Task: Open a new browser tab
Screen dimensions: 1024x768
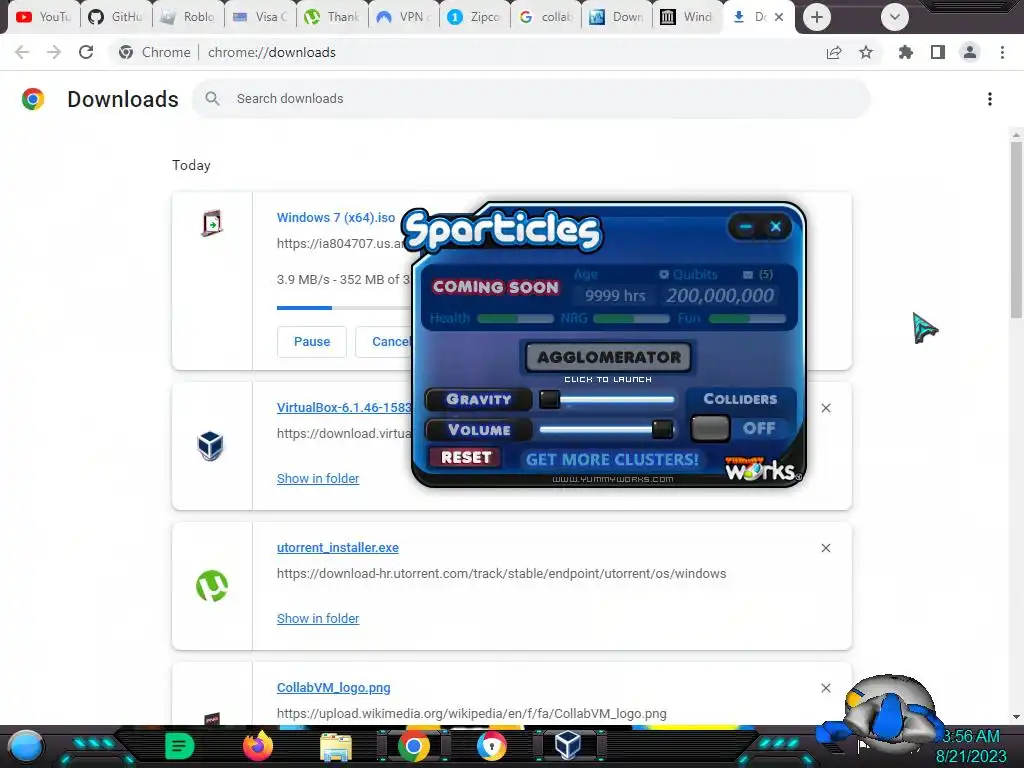Action: point(816,17)
